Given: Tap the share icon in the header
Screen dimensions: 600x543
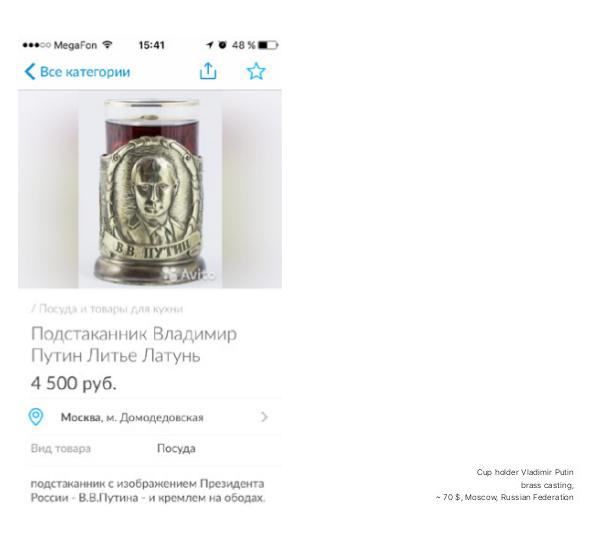Looking at the screenshot, I should (208, 71).
